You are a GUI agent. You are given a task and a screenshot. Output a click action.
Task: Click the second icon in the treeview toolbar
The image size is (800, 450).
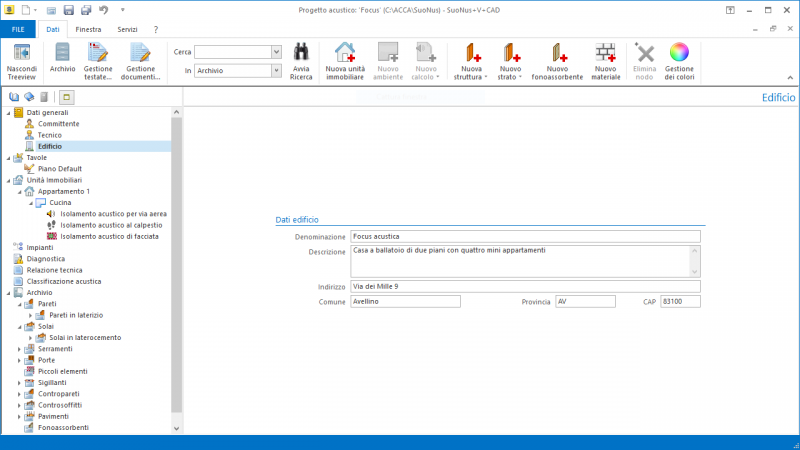tap(29, 97)
